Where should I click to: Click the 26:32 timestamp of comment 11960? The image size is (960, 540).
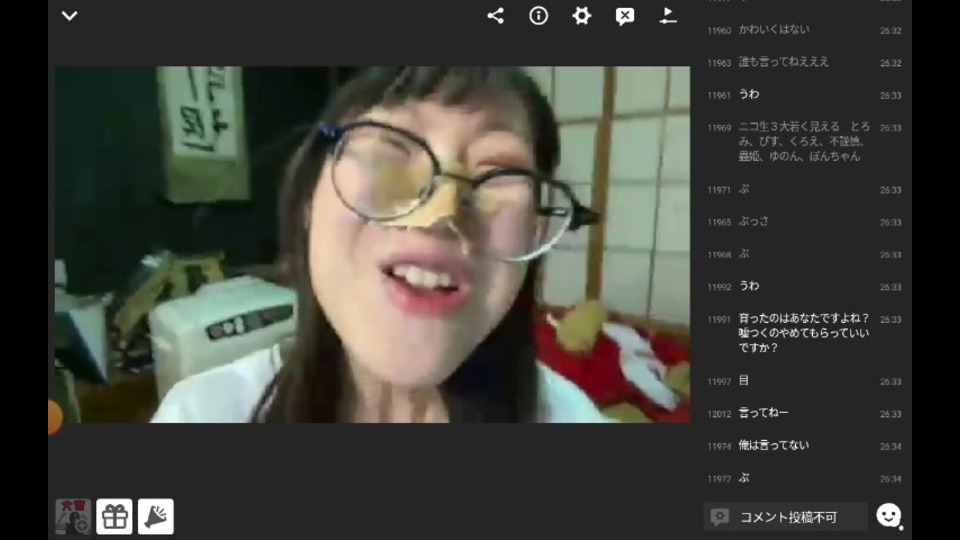tap(890, 31)
